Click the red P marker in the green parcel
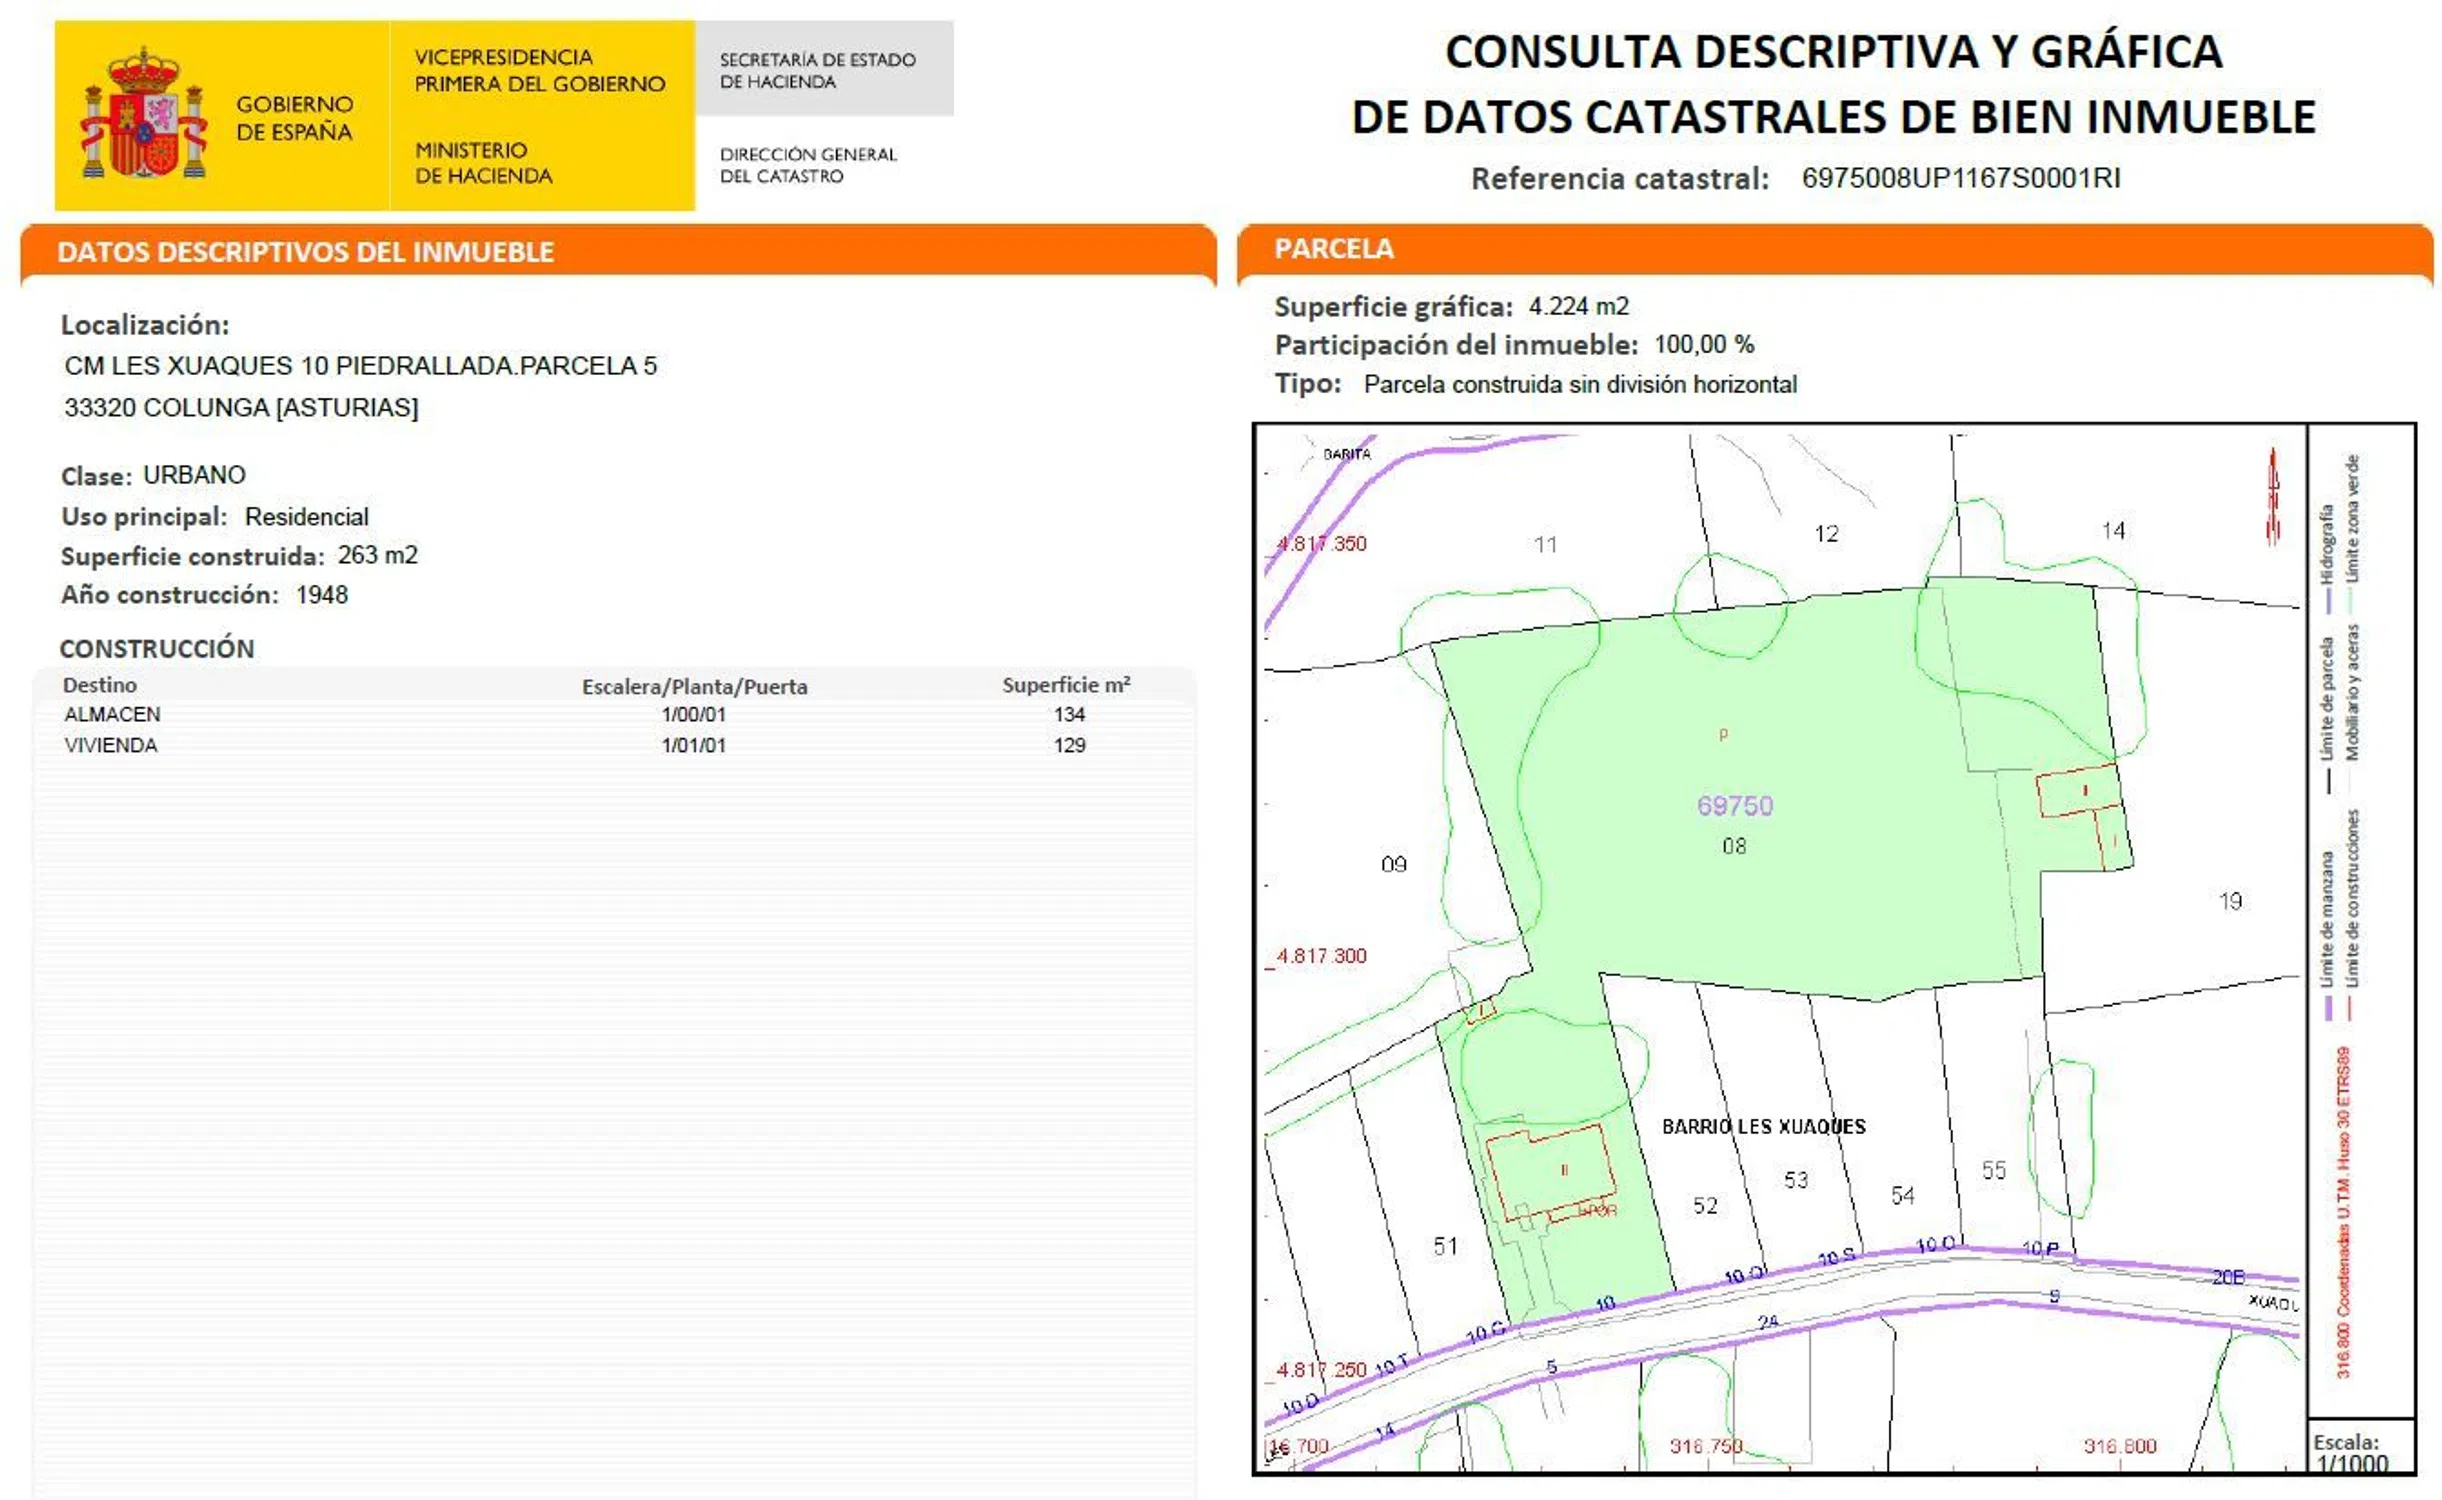This screenshot has width=2442, height=1500. (x=1723, y=736)
